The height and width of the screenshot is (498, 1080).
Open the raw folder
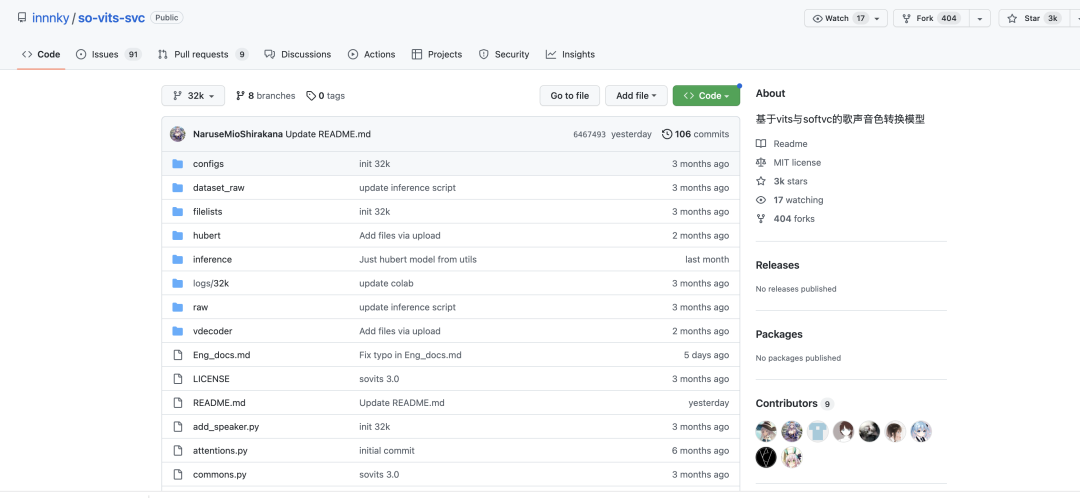click(200, 307)
